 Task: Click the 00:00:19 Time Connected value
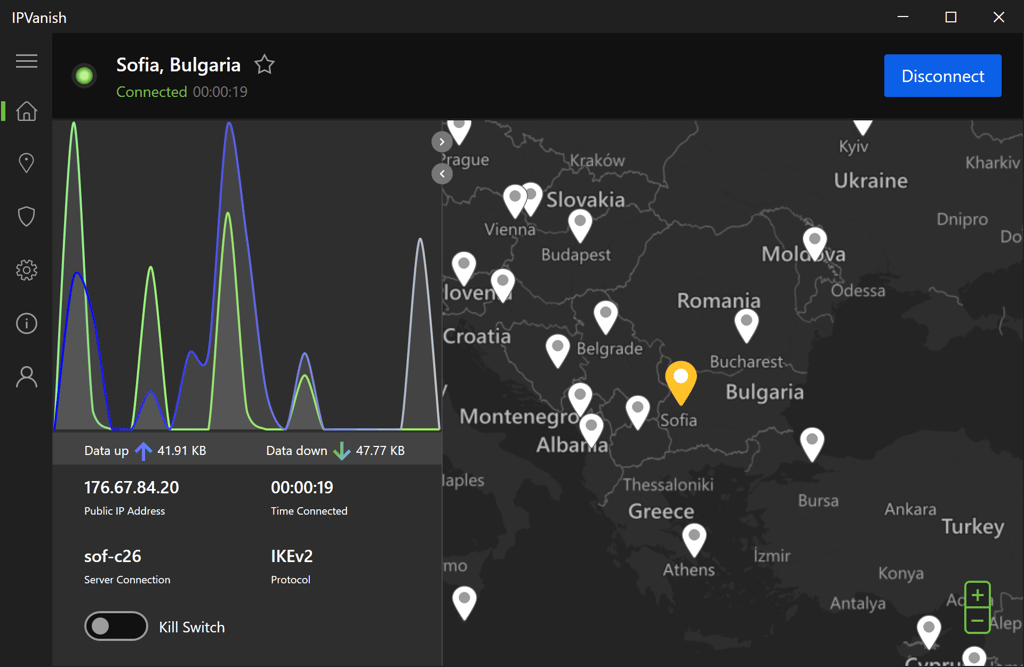pos(302,487)
